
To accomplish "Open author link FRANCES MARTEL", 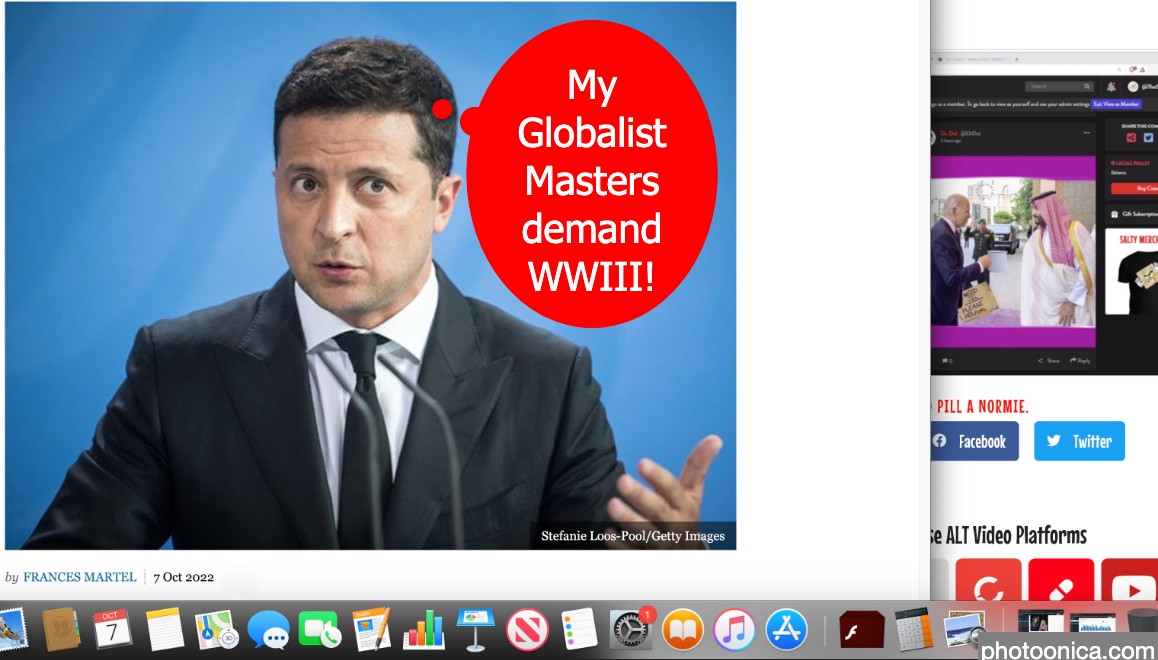I will point(80,577).
